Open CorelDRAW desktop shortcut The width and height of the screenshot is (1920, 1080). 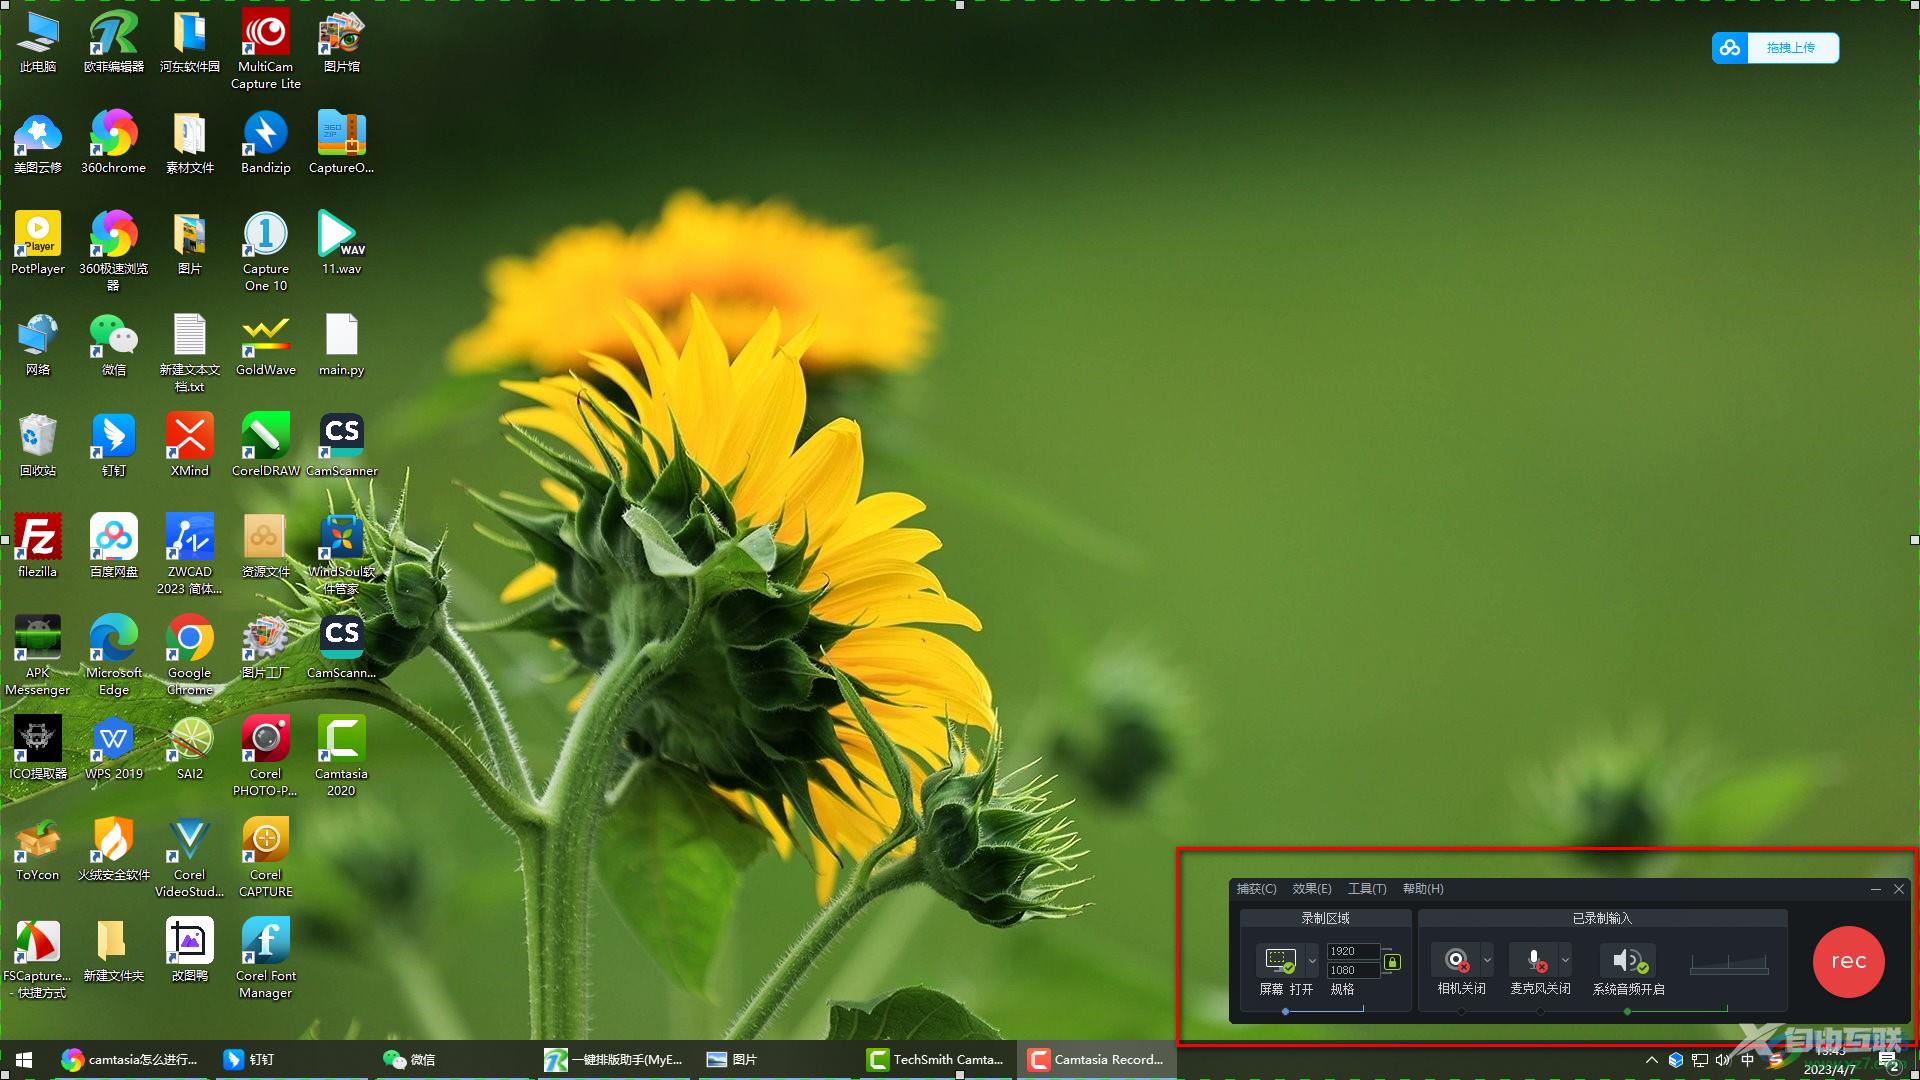pos(262,440)
